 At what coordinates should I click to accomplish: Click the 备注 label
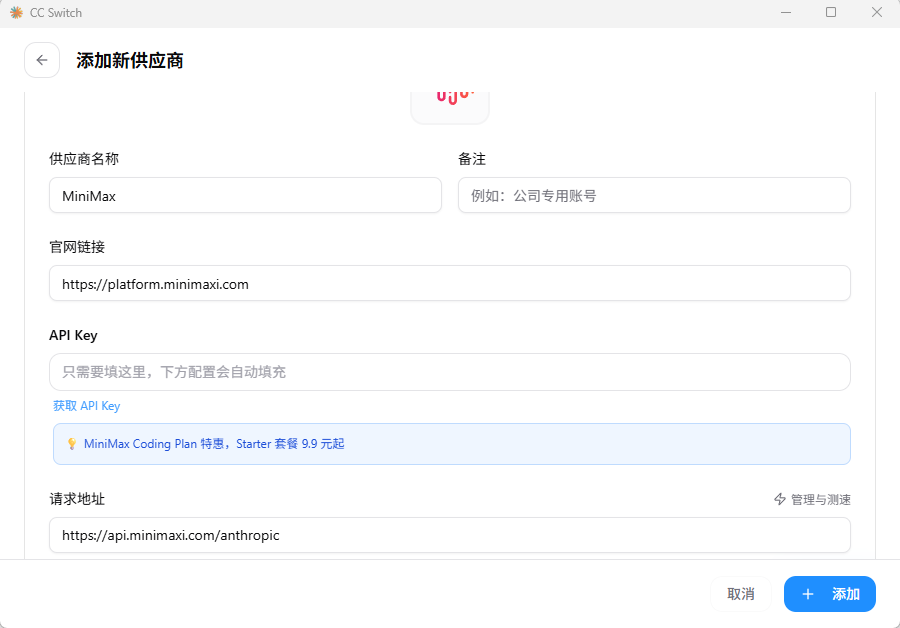point(472,159)
